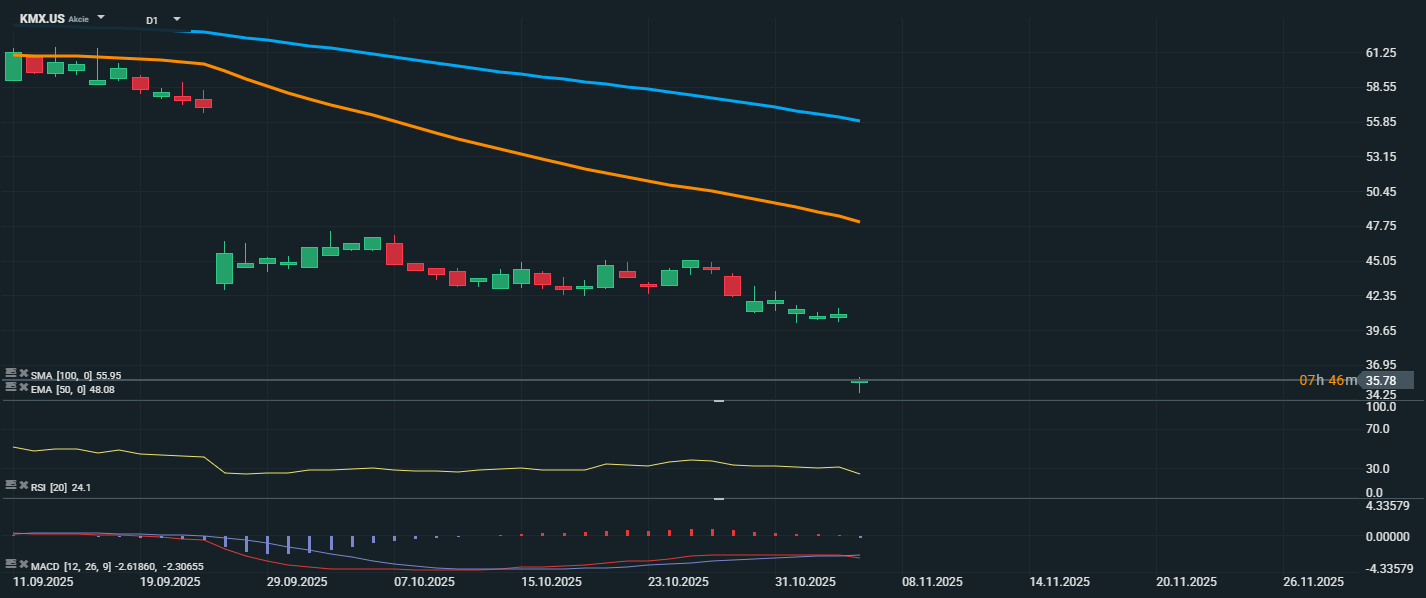
Task: Click the 26.11.2025 date label
Action: point(1313,581)
